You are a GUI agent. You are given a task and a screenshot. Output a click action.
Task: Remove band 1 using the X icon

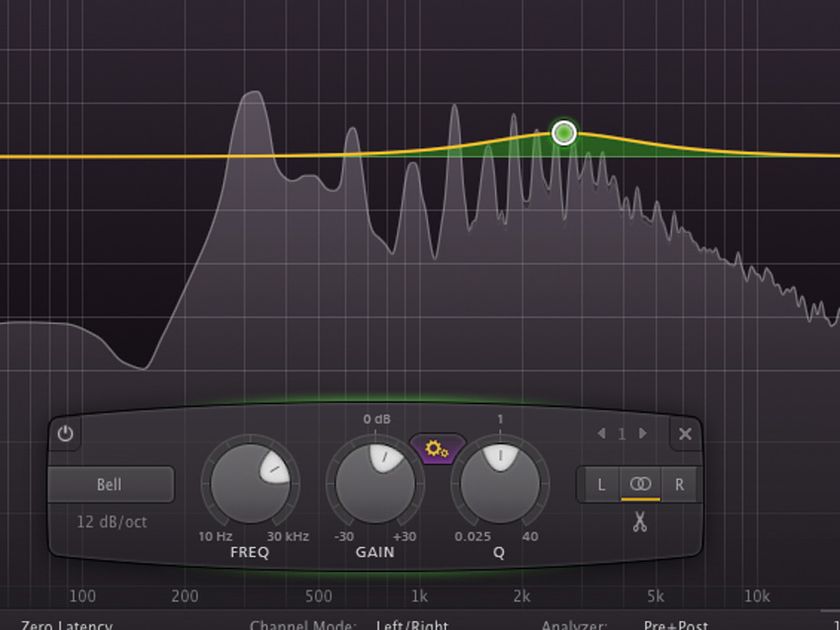(x=684, y=434)
